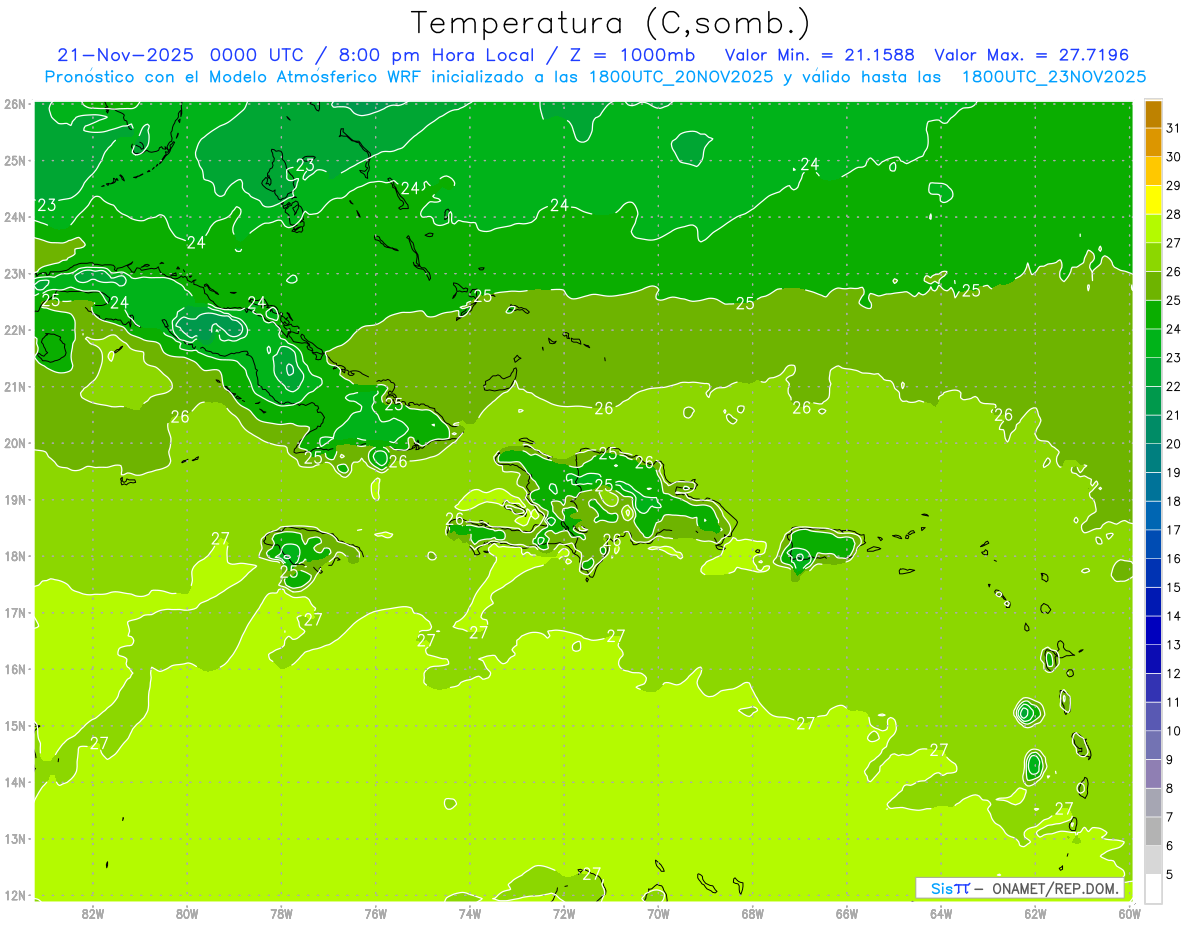Click the color scale label "5"
The width and height of the screenshot is (1200, 927).
point(1170,874)
